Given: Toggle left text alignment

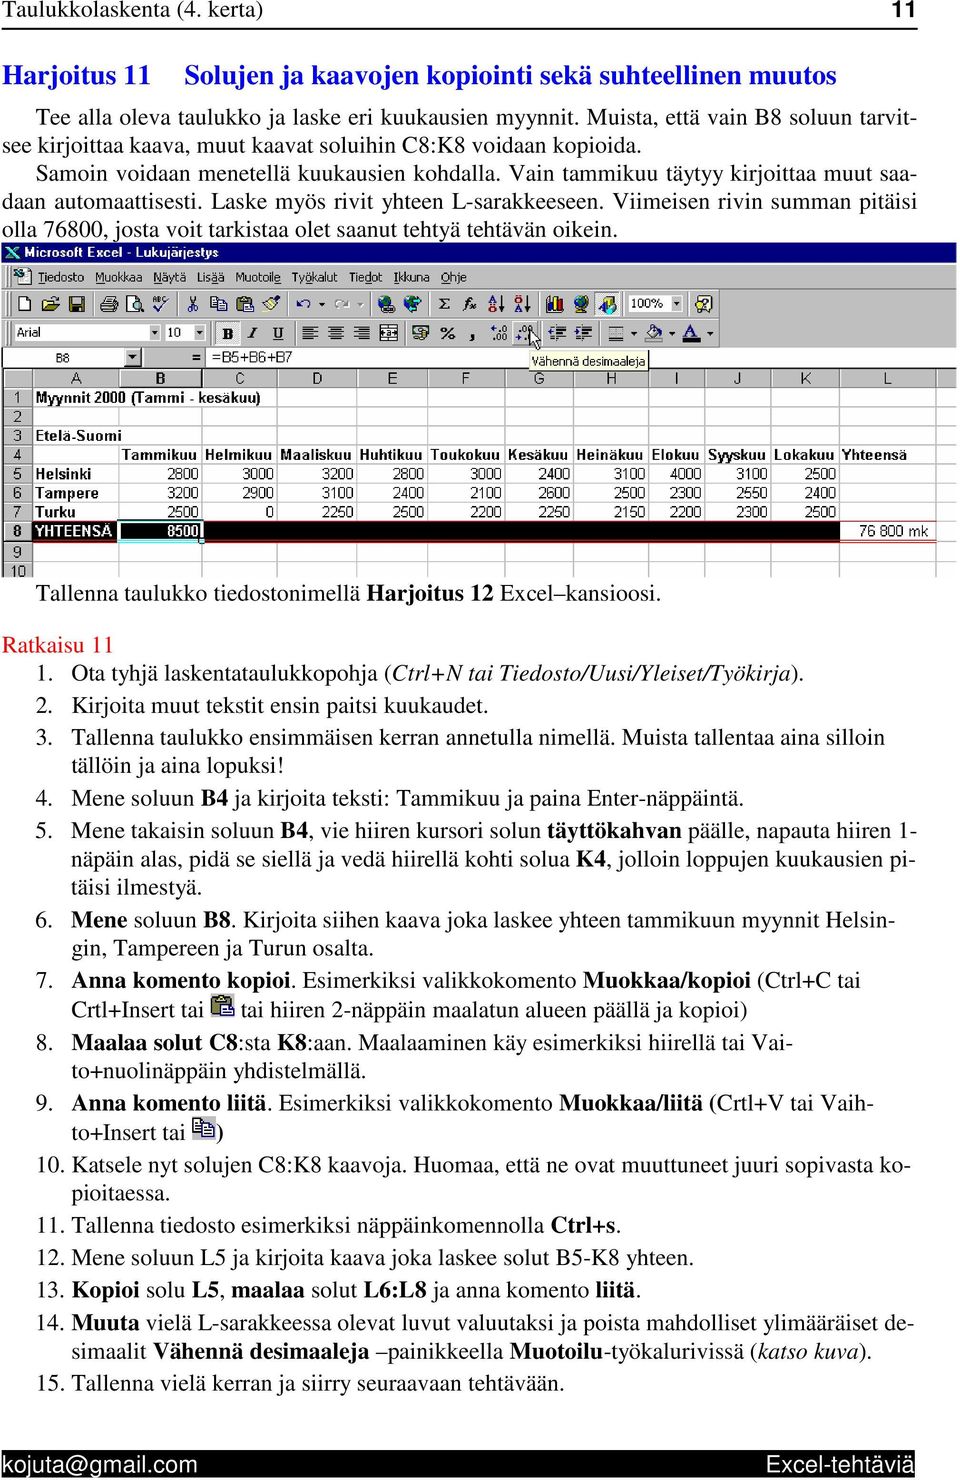Looking at the screenshot, I should click(310, 333).
